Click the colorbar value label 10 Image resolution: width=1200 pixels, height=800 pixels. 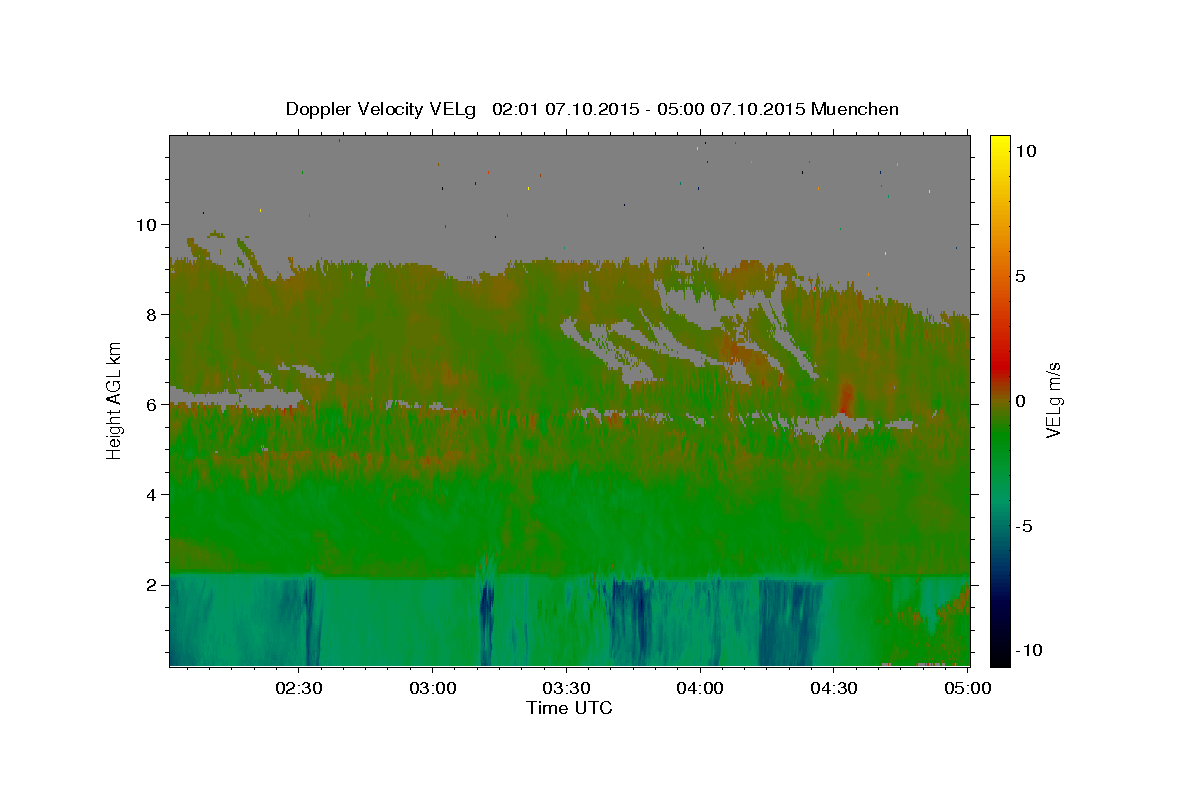tap(1026, 150)
